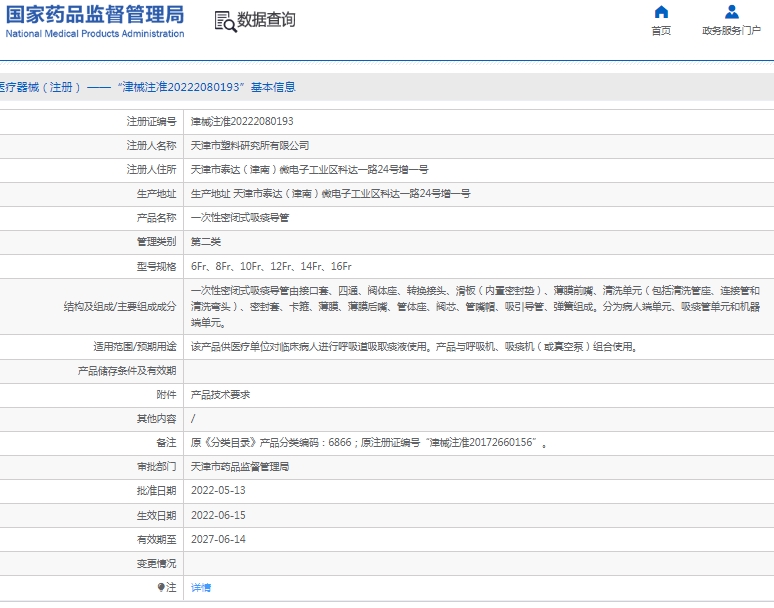Open the 详情 details link

click(x=201, y=587)
